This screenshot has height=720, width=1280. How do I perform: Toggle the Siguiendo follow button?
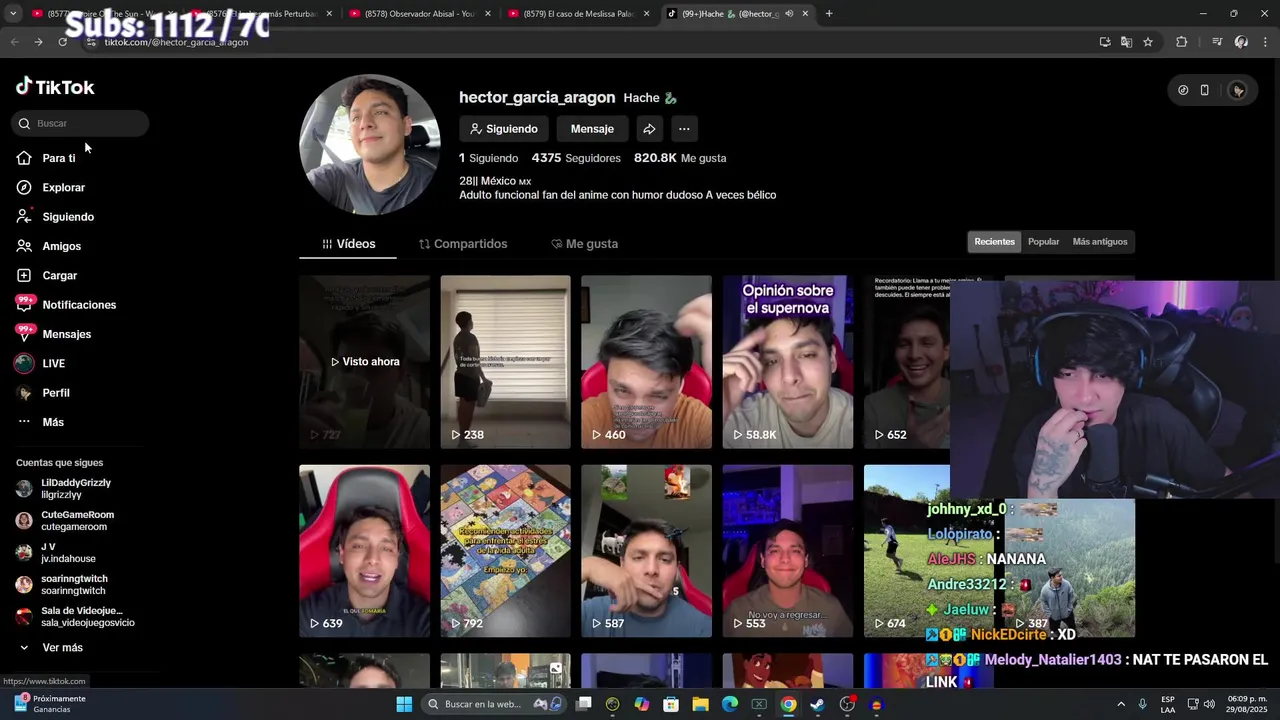click(x=504, y=129)
